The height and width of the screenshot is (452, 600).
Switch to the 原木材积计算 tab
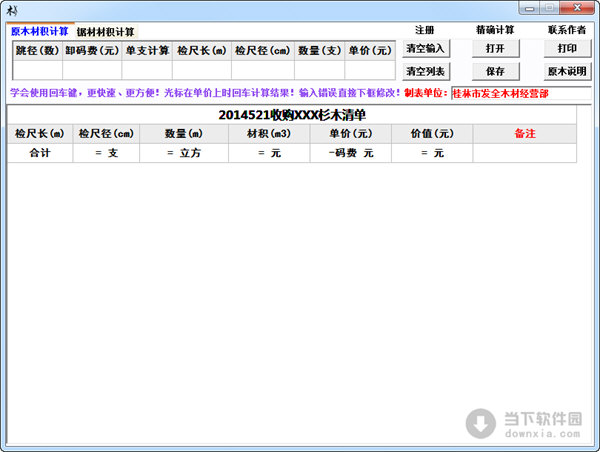(40, 31)
